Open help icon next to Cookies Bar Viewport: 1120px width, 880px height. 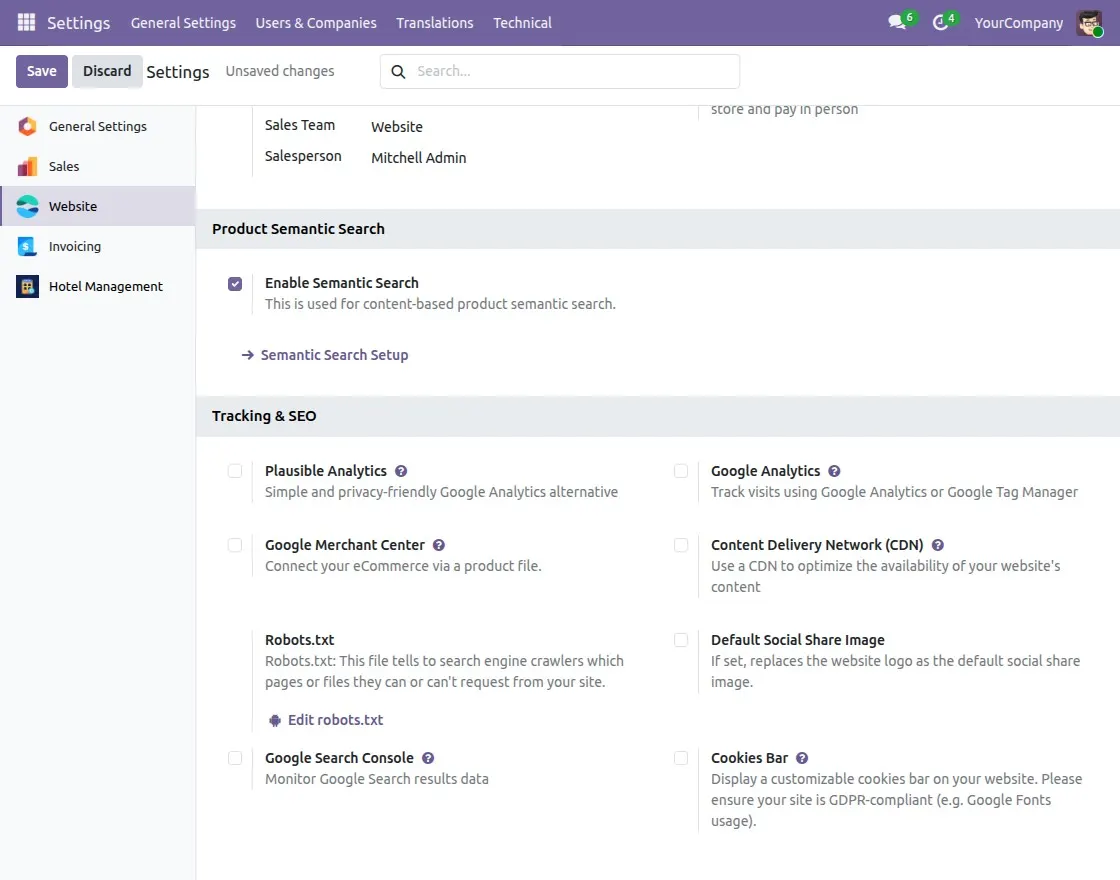[802, 758]
